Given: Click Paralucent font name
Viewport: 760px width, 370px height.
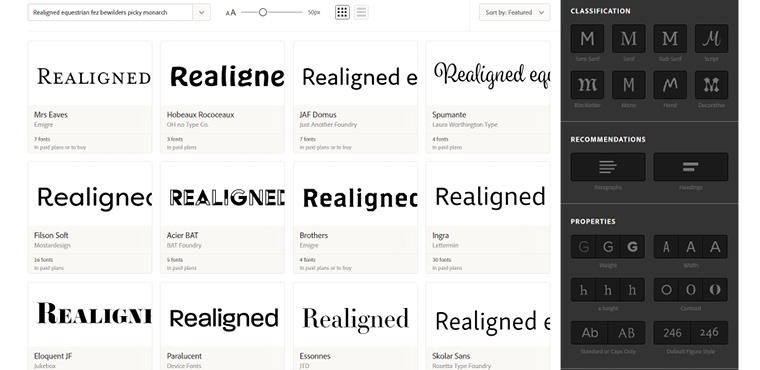Looking at the screenshot, I should pos(184,356).
